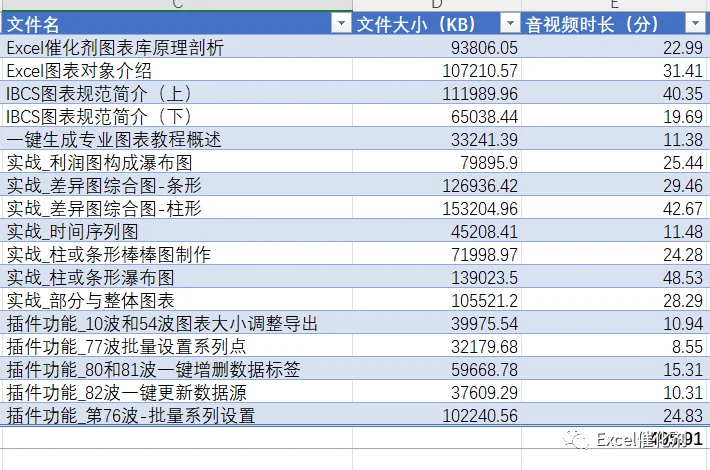Select cell 实战_利润图构成瀑布图
The image size is (710, 470).
click(177, 162)
